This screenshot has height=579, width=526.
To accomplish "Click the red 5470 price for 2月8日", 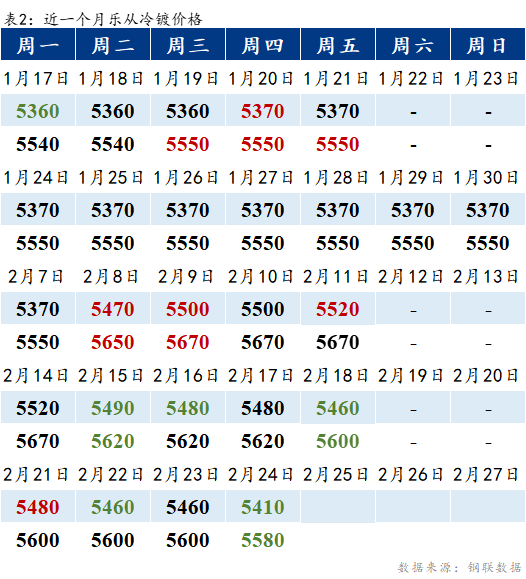I will (x=113, y=309).
